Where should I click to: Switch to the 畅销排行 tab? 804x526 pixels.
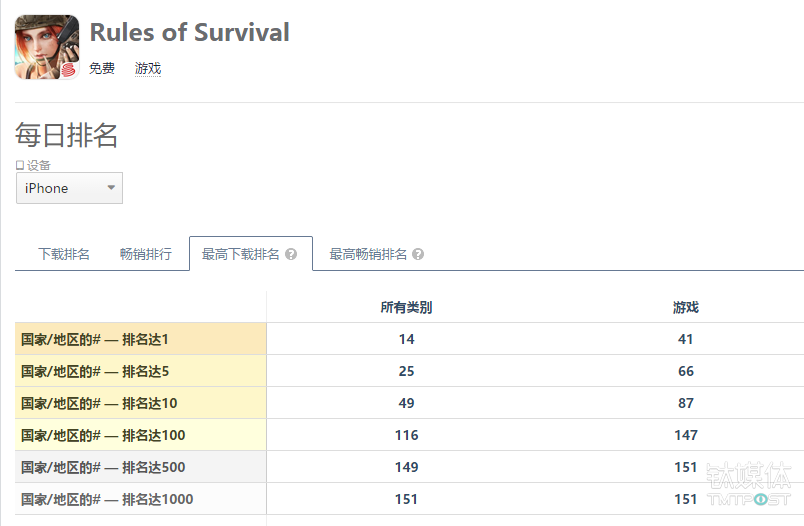pos(146,254)
